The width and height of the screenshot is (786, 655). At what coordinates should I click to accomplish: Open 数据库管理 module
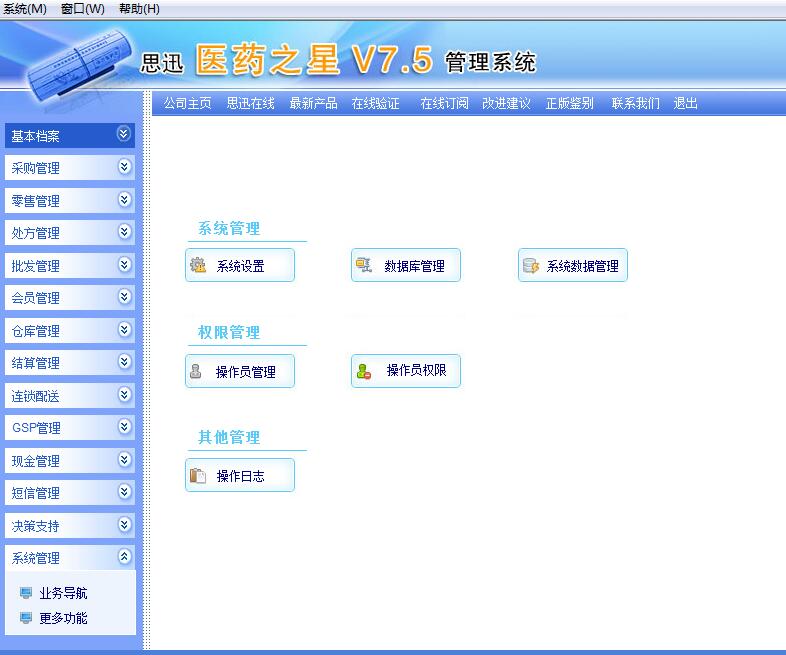pos(406,265)
